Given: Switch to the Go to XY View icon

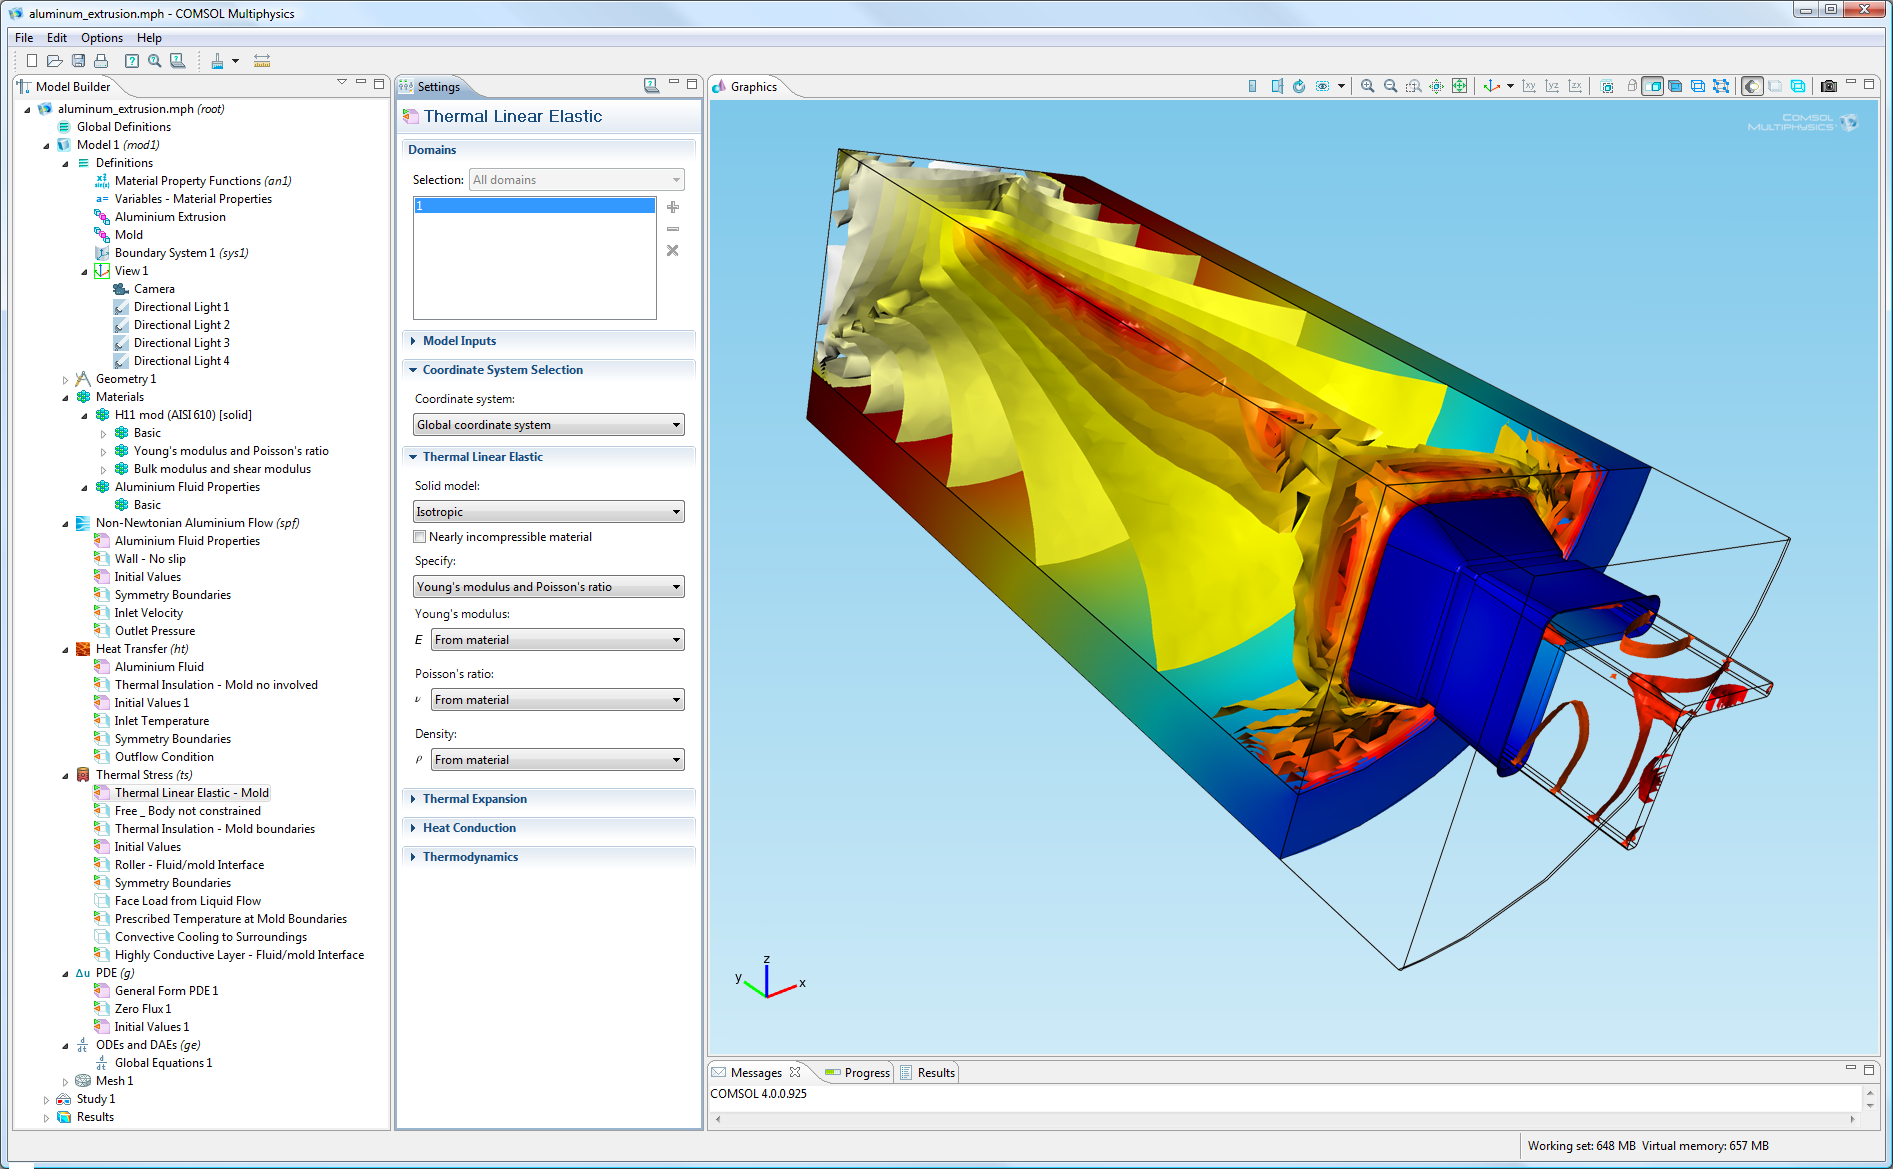Looking at the screenshot, I should pyautogui.click(x=1530, y=88).
